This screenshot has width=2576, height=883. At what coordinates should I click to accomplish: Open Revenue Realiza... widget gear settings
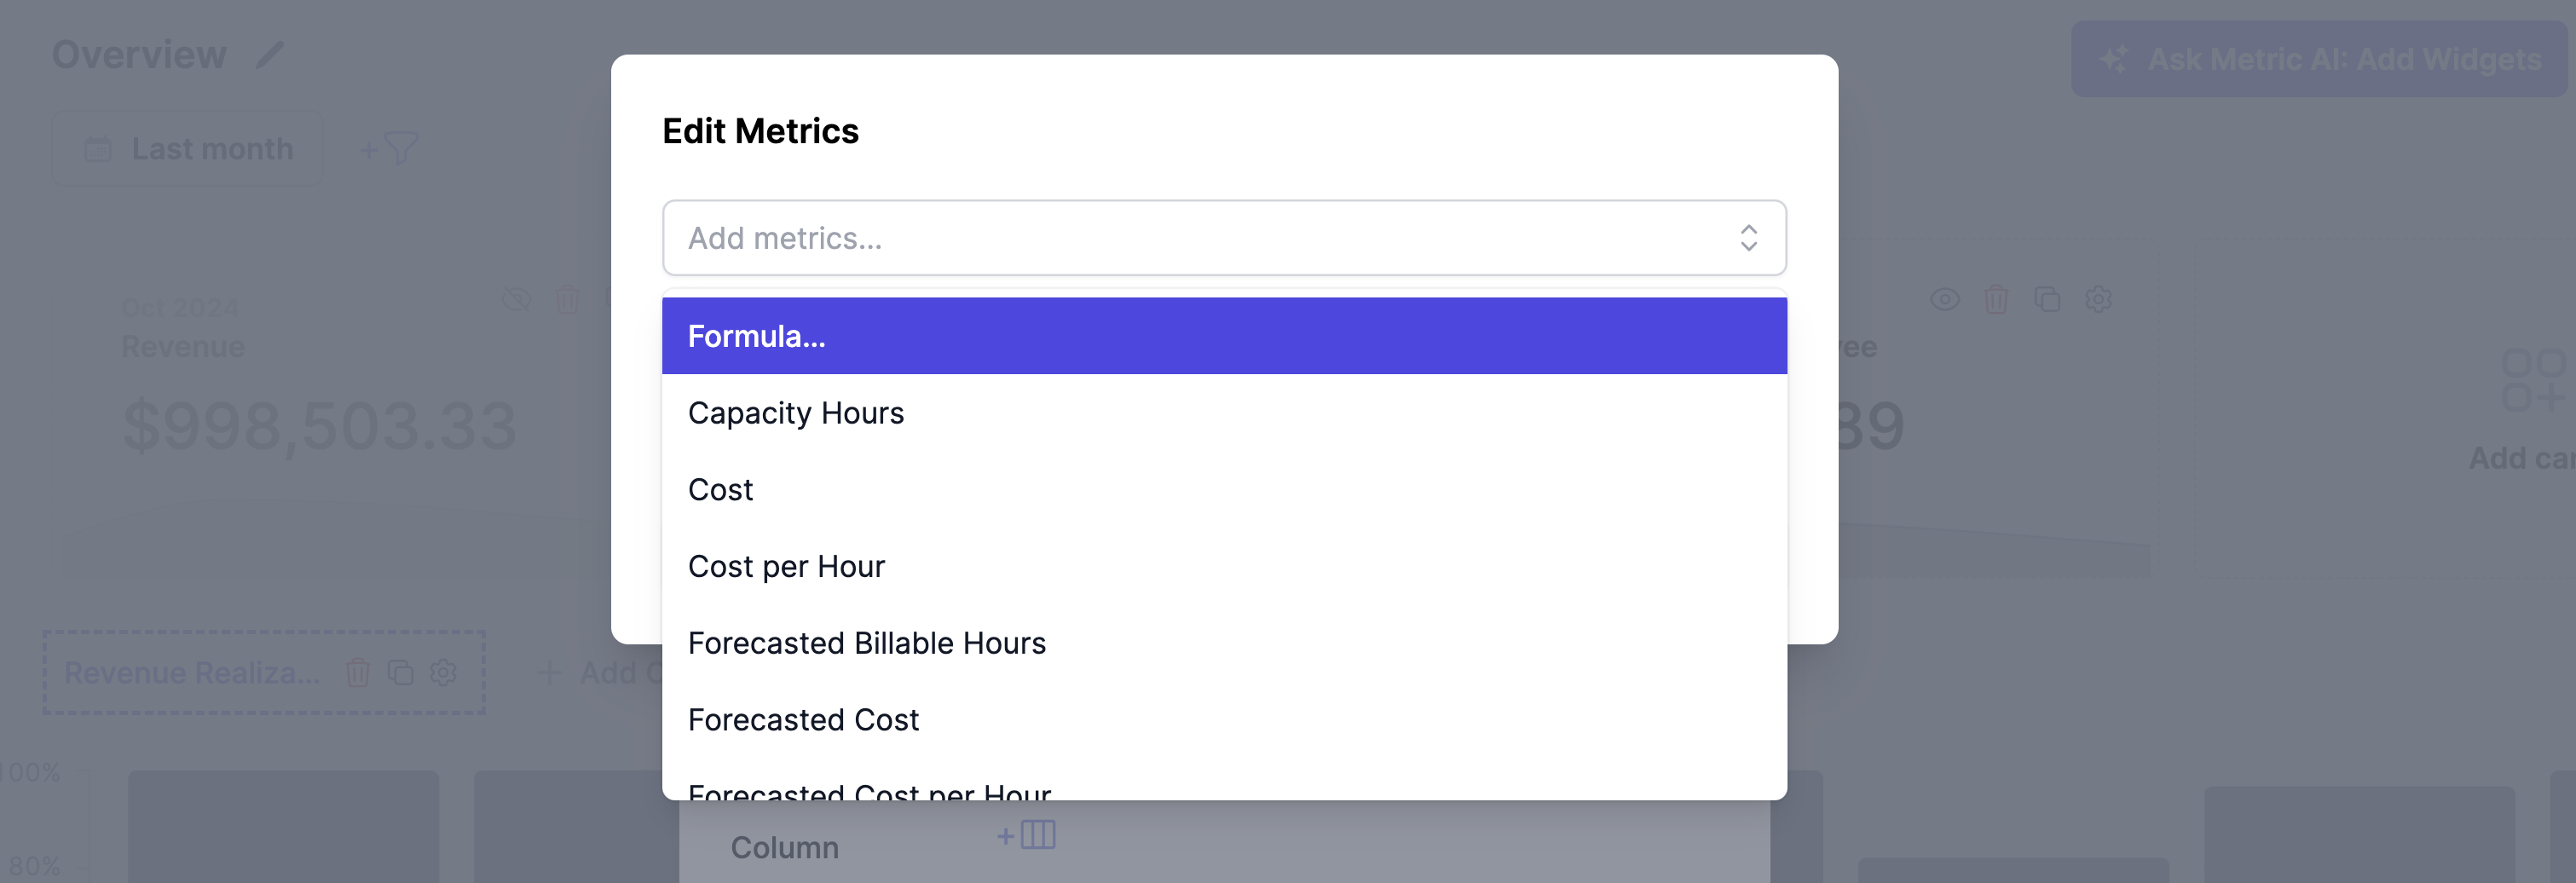coord(443,673)
